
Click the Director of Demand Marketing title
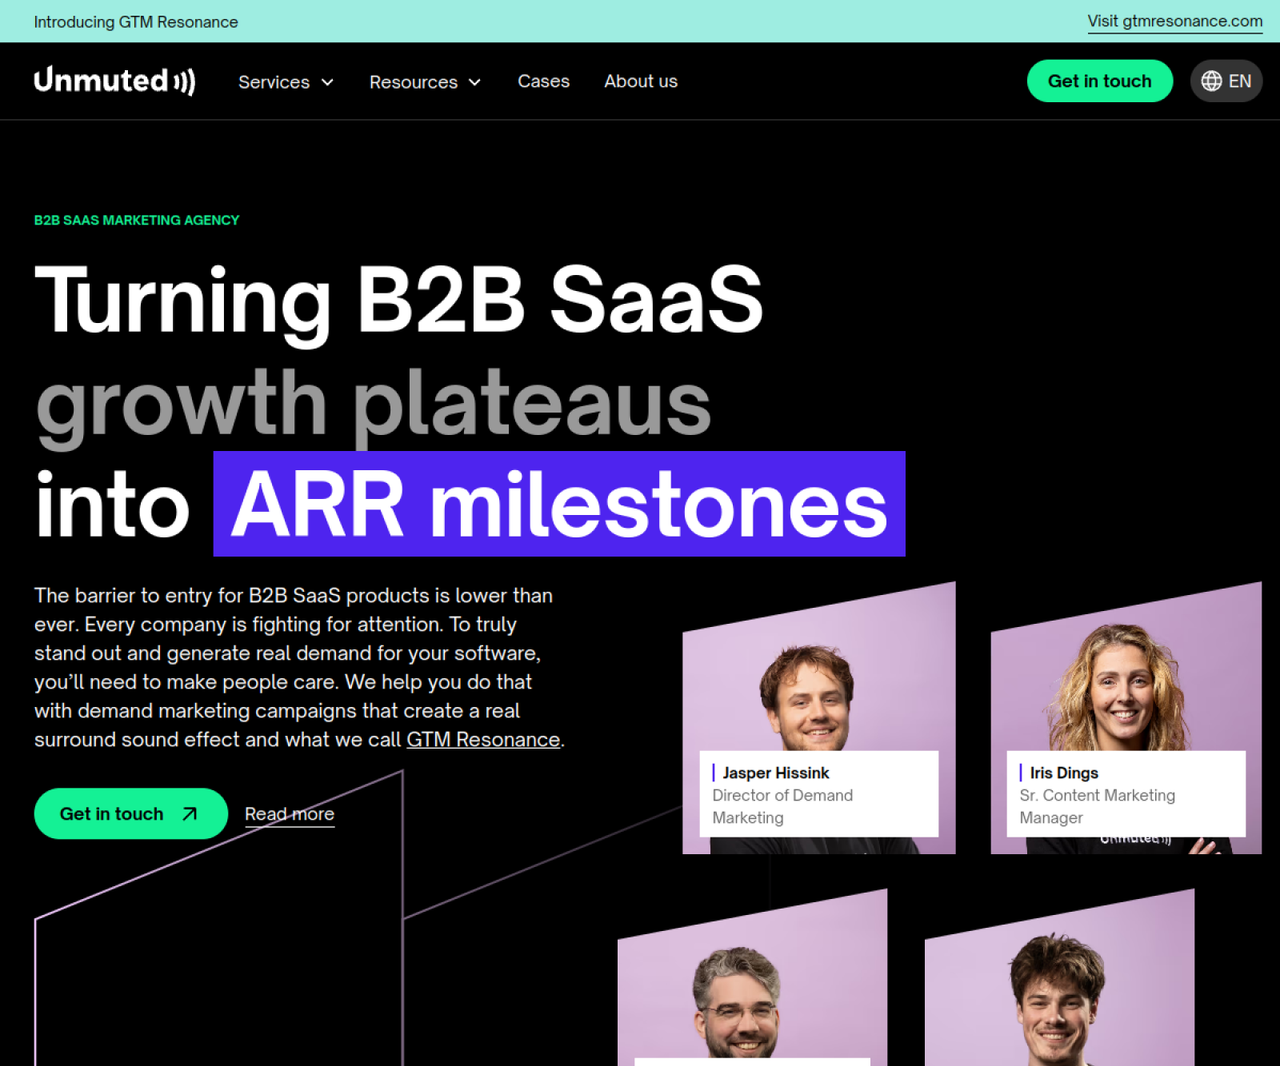[x=783, y=806]
